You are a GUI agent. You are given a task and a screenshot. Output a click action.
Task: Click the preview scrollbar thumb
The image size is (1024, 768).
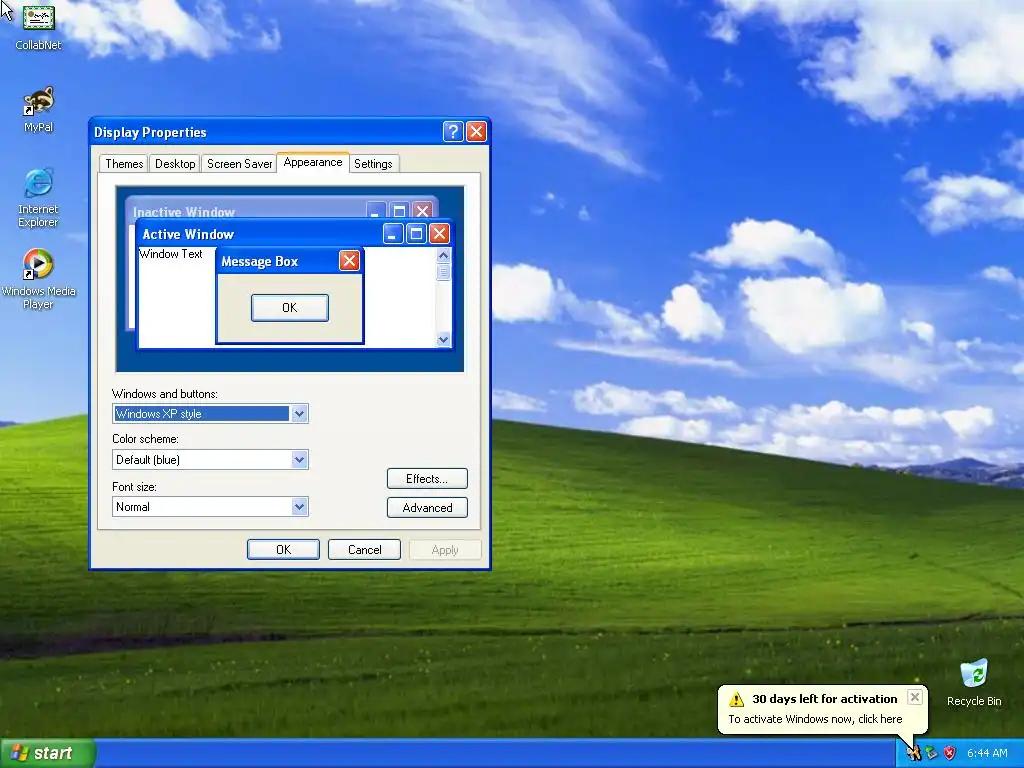[443, 272]
